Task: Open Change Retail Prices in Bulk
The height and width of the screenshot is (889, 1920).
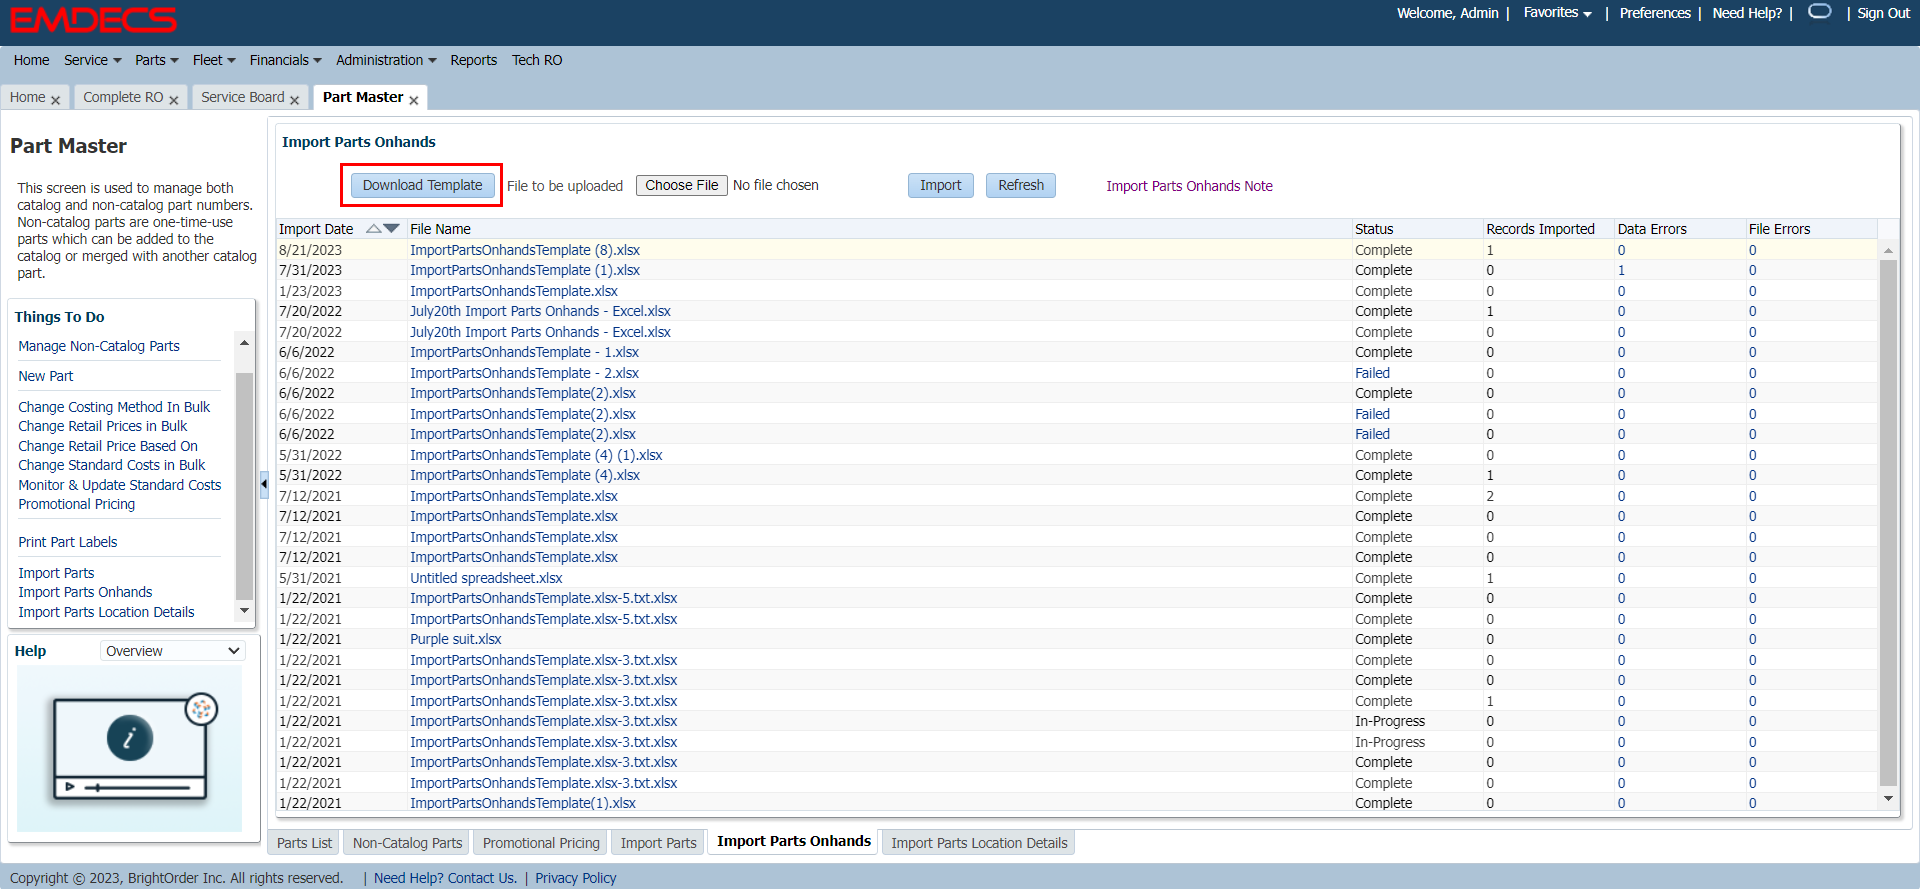Action: (102, 426)
